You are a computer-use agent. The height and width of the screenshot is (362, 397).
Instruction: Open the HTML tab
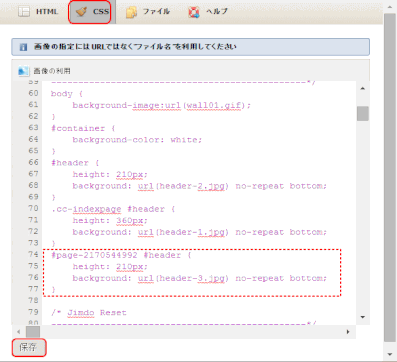pyautogui.click(x=38, y=12)
